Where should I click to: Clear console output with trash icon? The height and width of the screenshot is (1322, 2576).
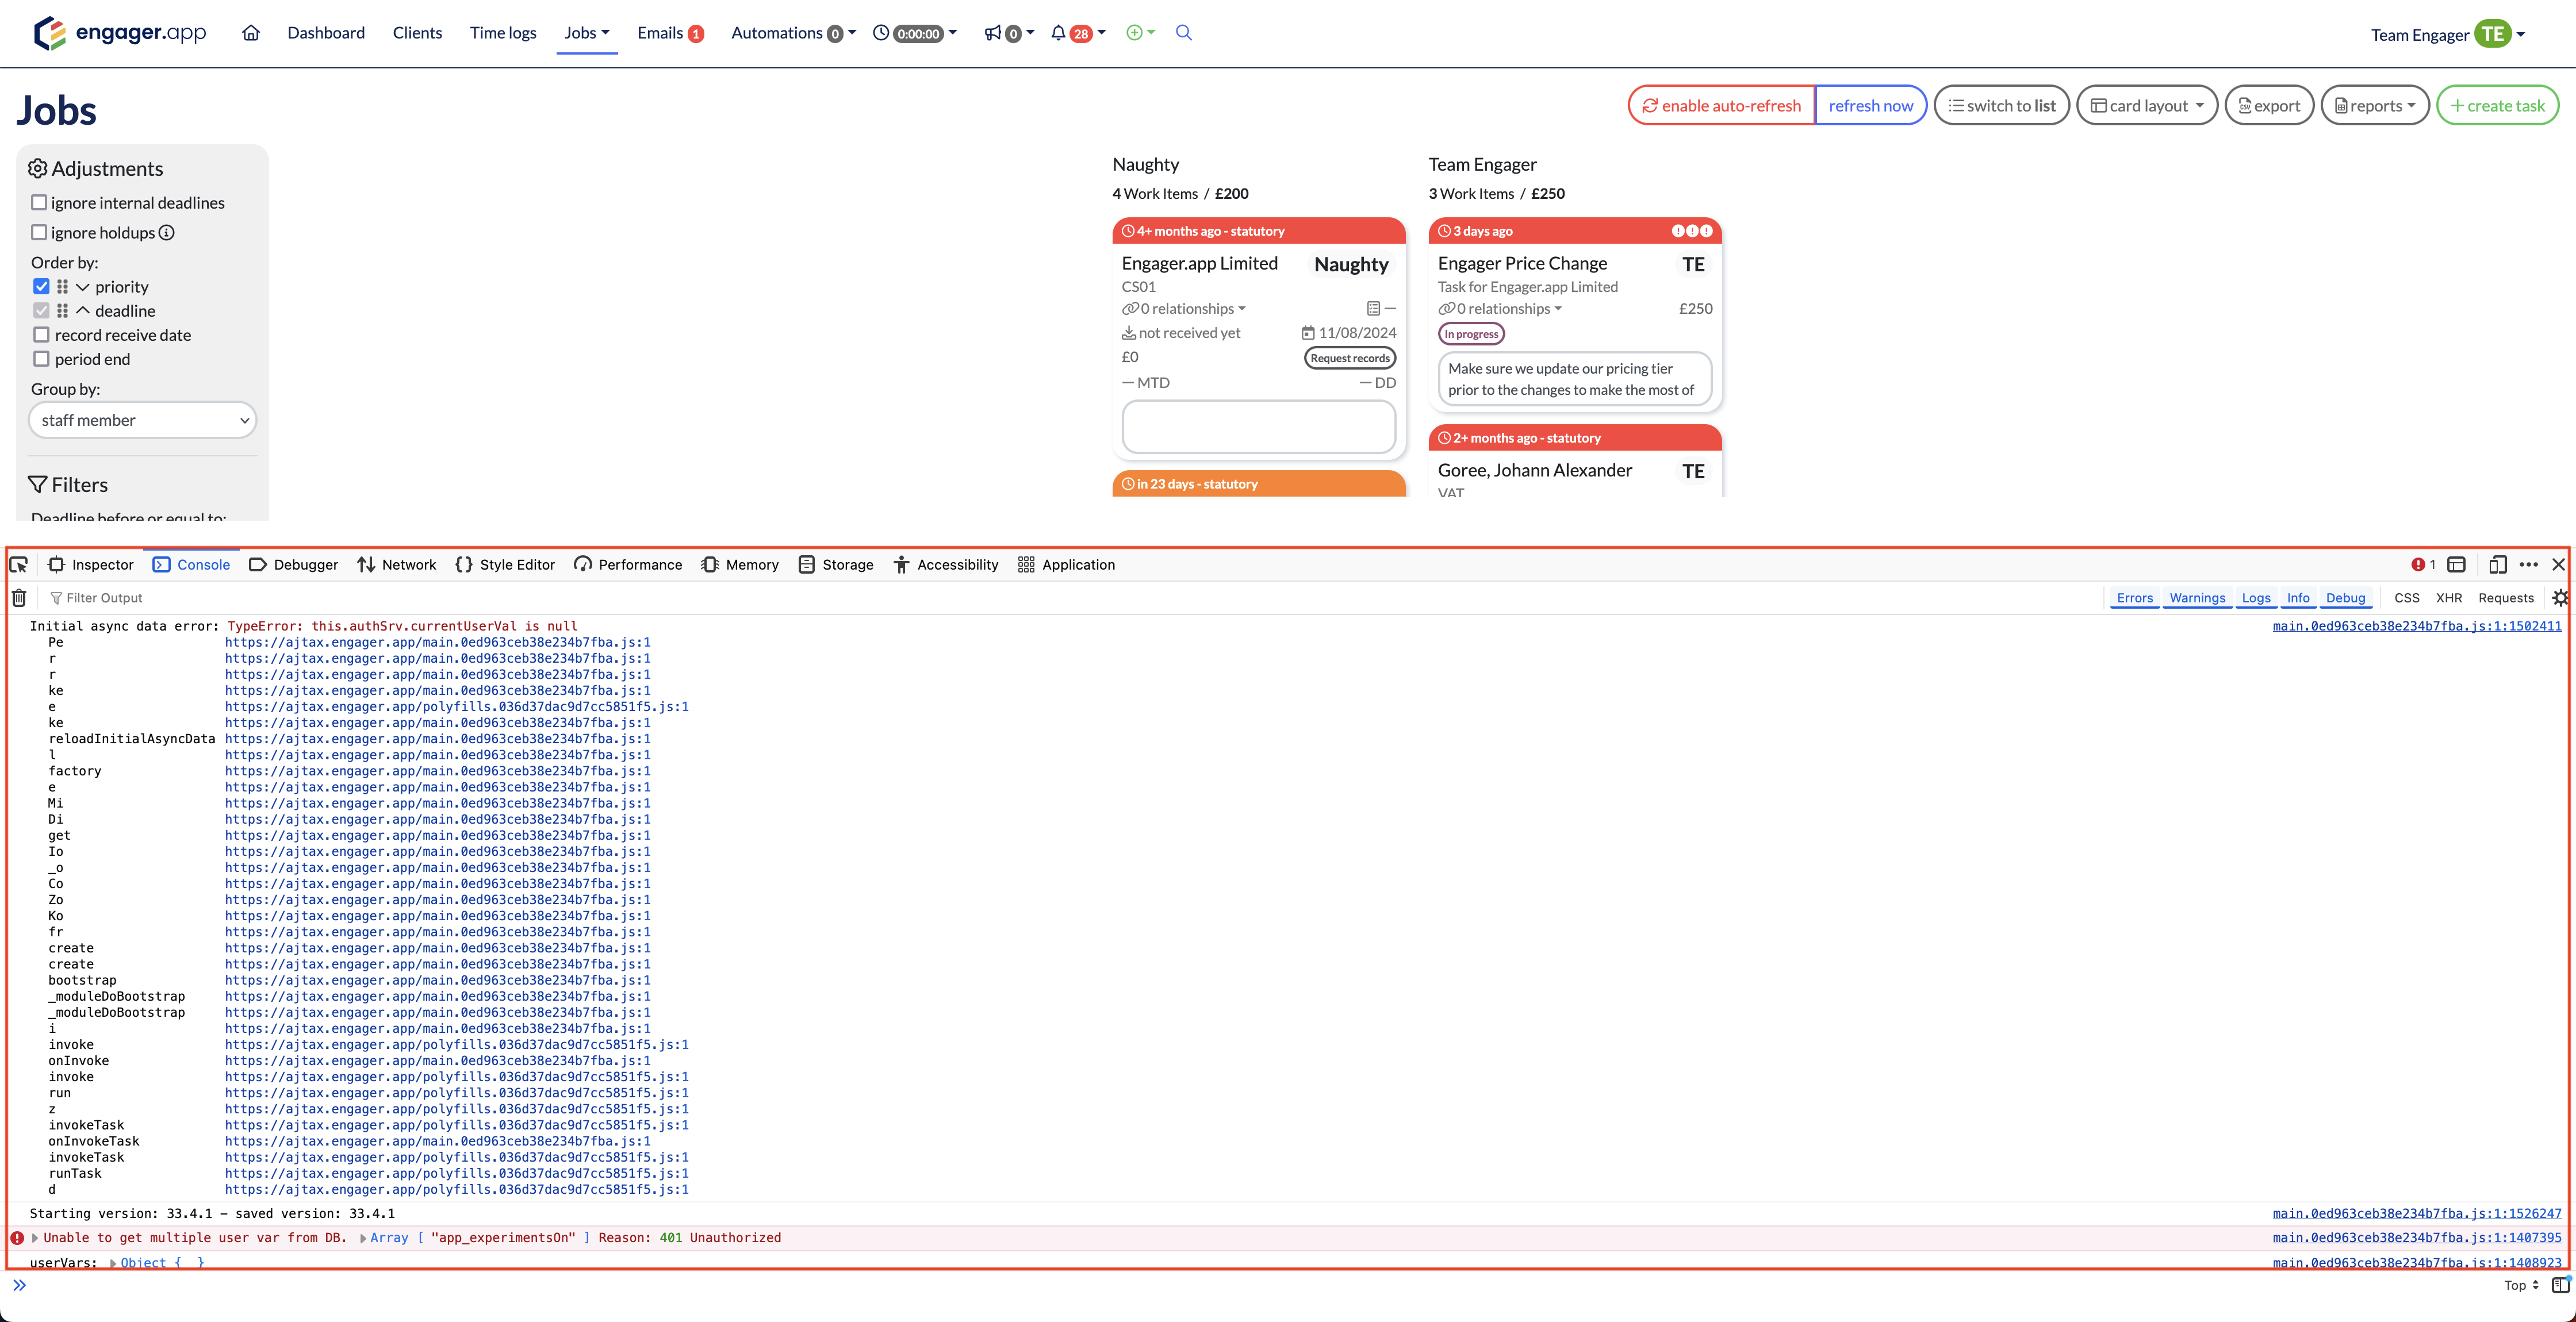coord(19,598)
